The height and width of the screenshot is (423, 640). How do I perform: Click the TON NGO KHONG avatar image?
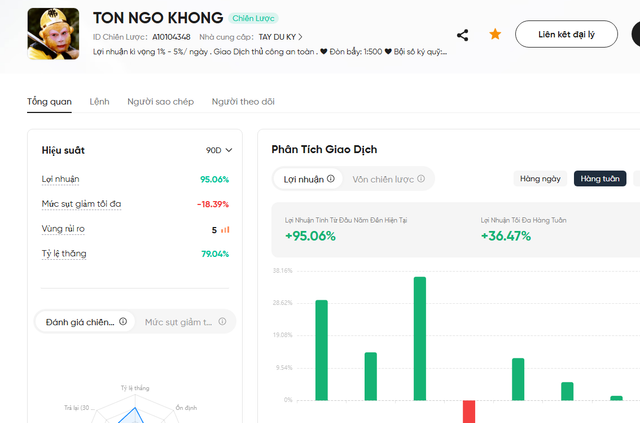53,34
